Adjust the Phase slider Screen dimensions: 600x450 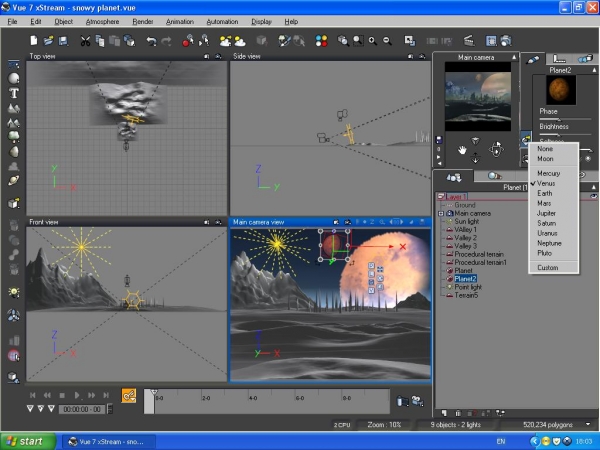(x=565, y=119)
